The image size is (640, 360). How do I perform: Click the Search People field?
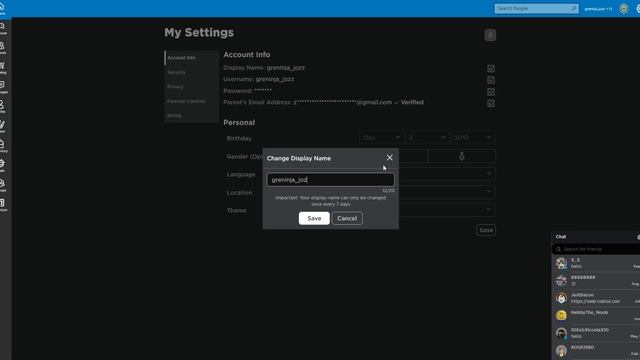pyautogui.click(x=536, y=9)
